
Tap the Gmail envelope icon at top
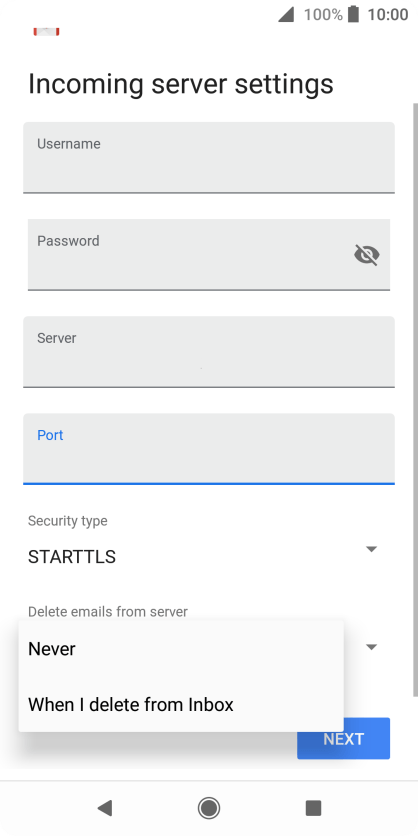(x=46, y=31)
